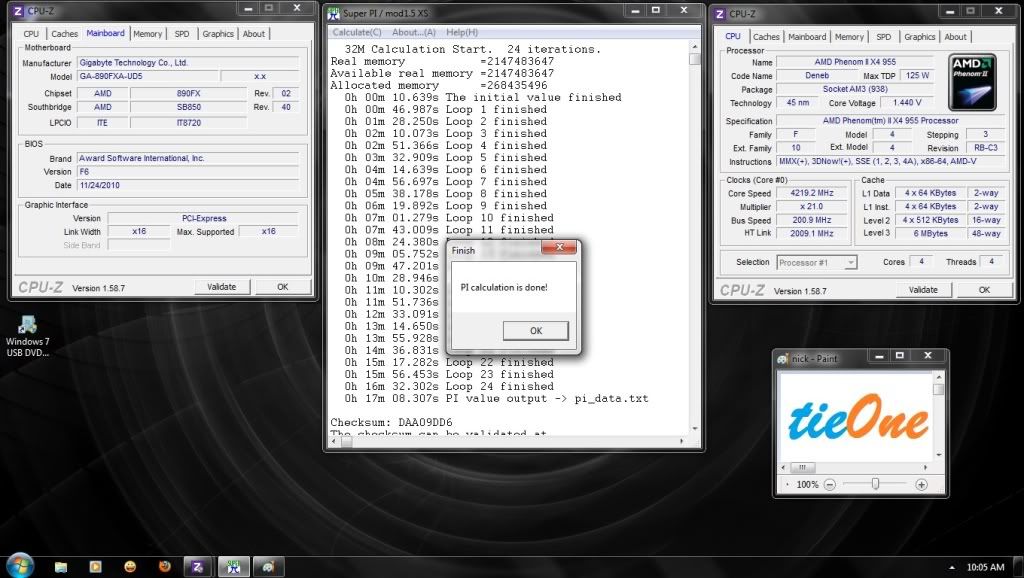The width and height of the screenshot is (1024, 578).
Task: Open About tab in Mainboard CPU-Z window
Action: pyautogui.click(x=254, y=34)
